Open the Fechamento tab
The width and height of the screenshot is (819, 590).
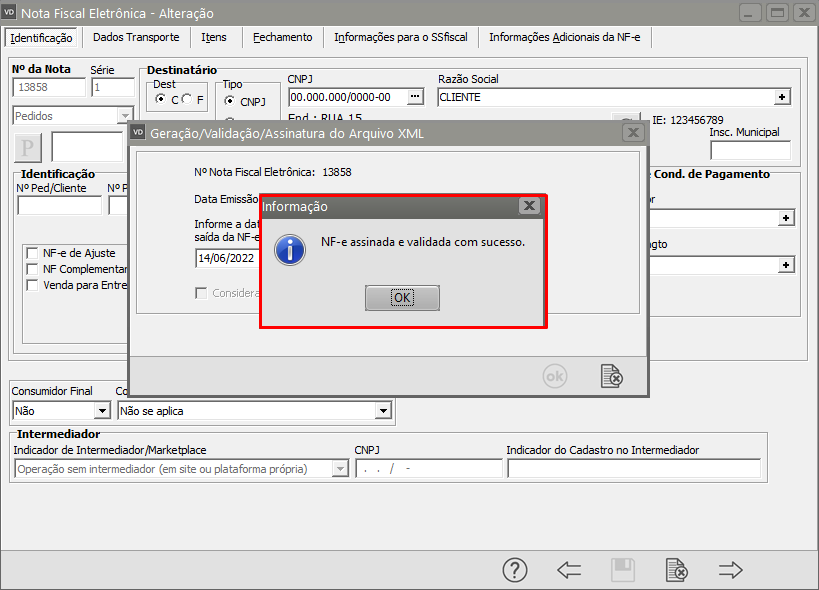click(x=282, y=37)
